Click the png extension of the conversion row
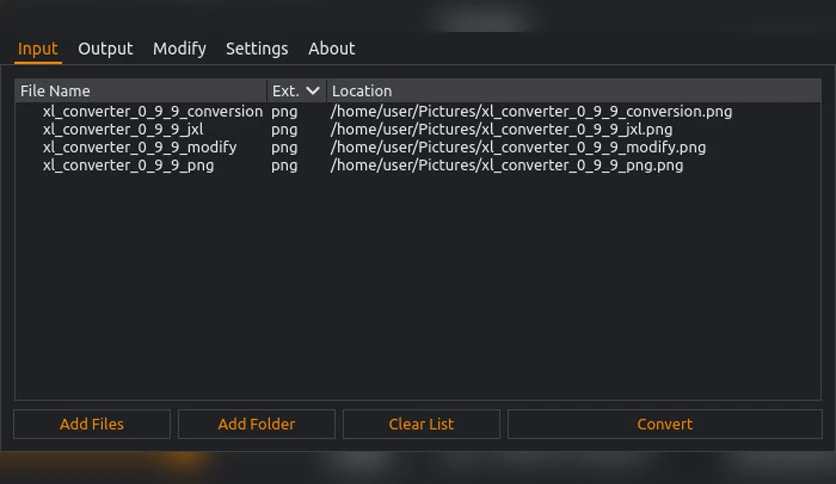This screenshot has height=484, width=836. coord(284,112)
